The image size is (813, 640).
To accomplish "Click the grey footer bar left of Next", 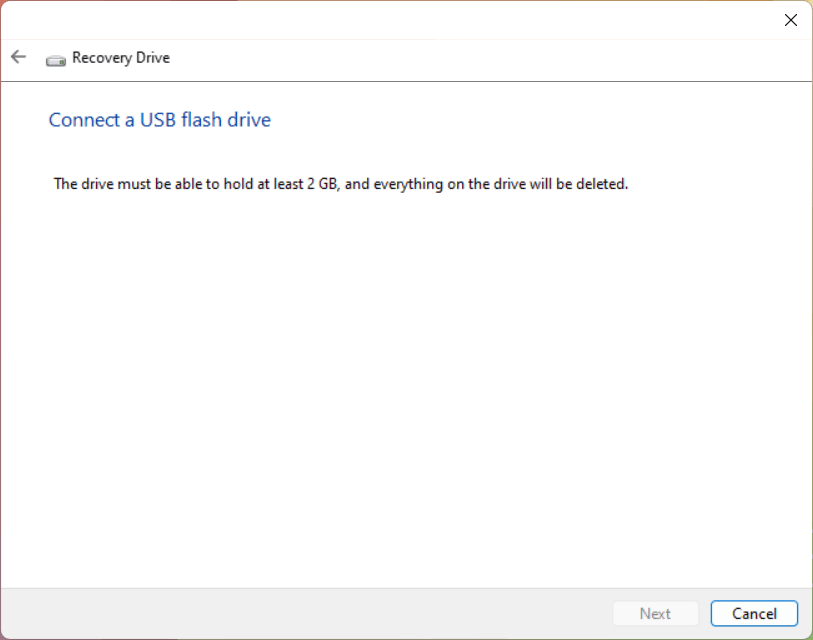I will 306,614.
